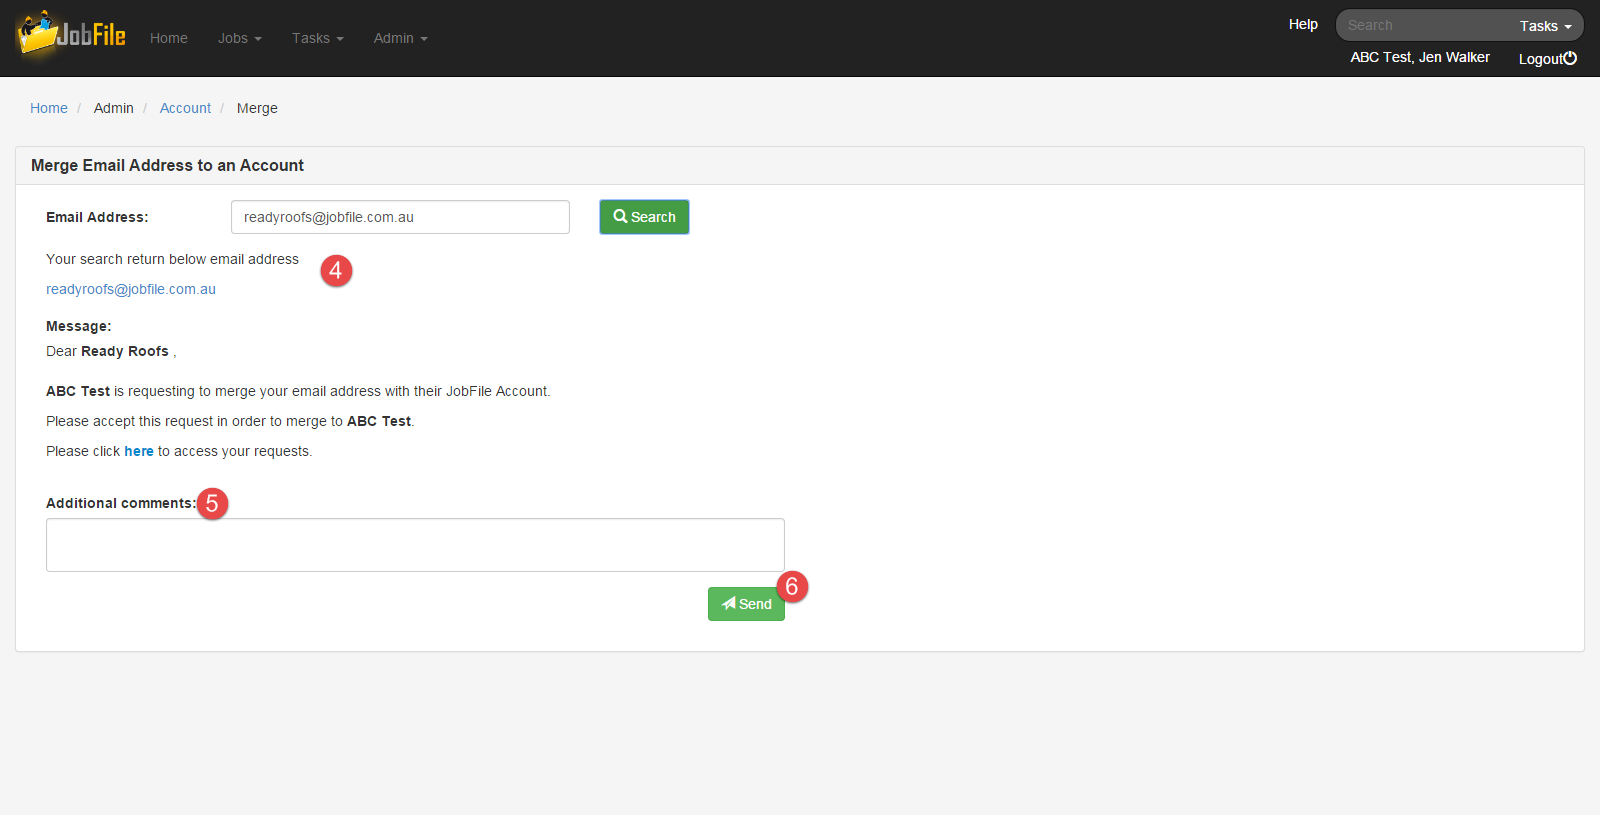Click the Email Address input field
The image size is (1600, 815).
click(x=400, y=217)
